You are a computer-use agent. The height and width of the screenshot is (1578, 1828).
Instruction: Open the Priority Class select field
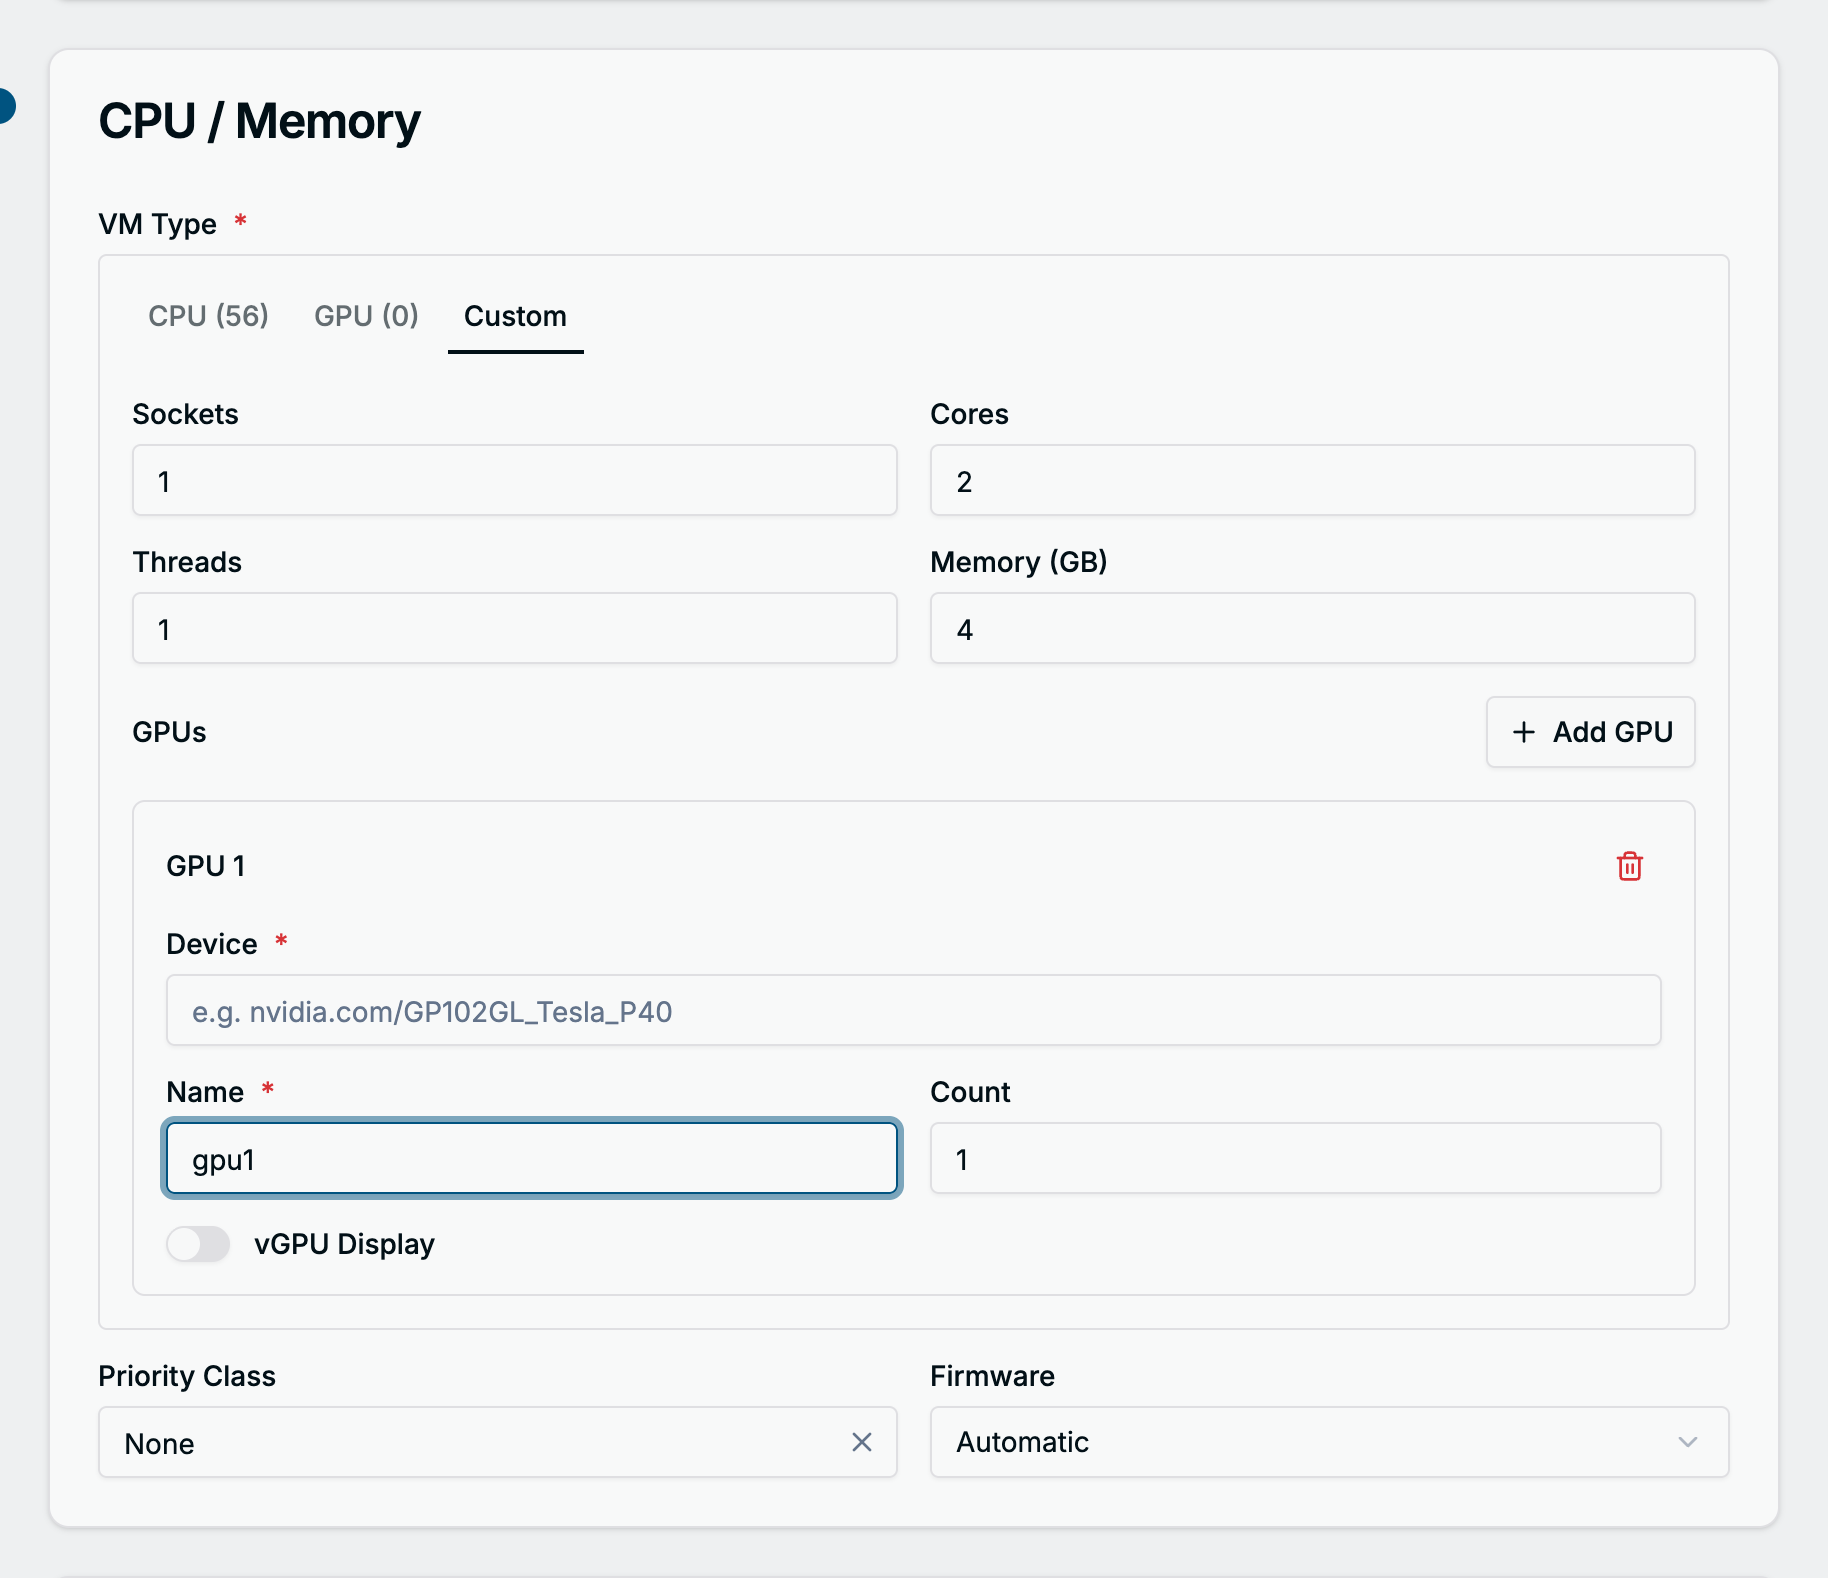pyautogui.click(x=498, y=1442)
